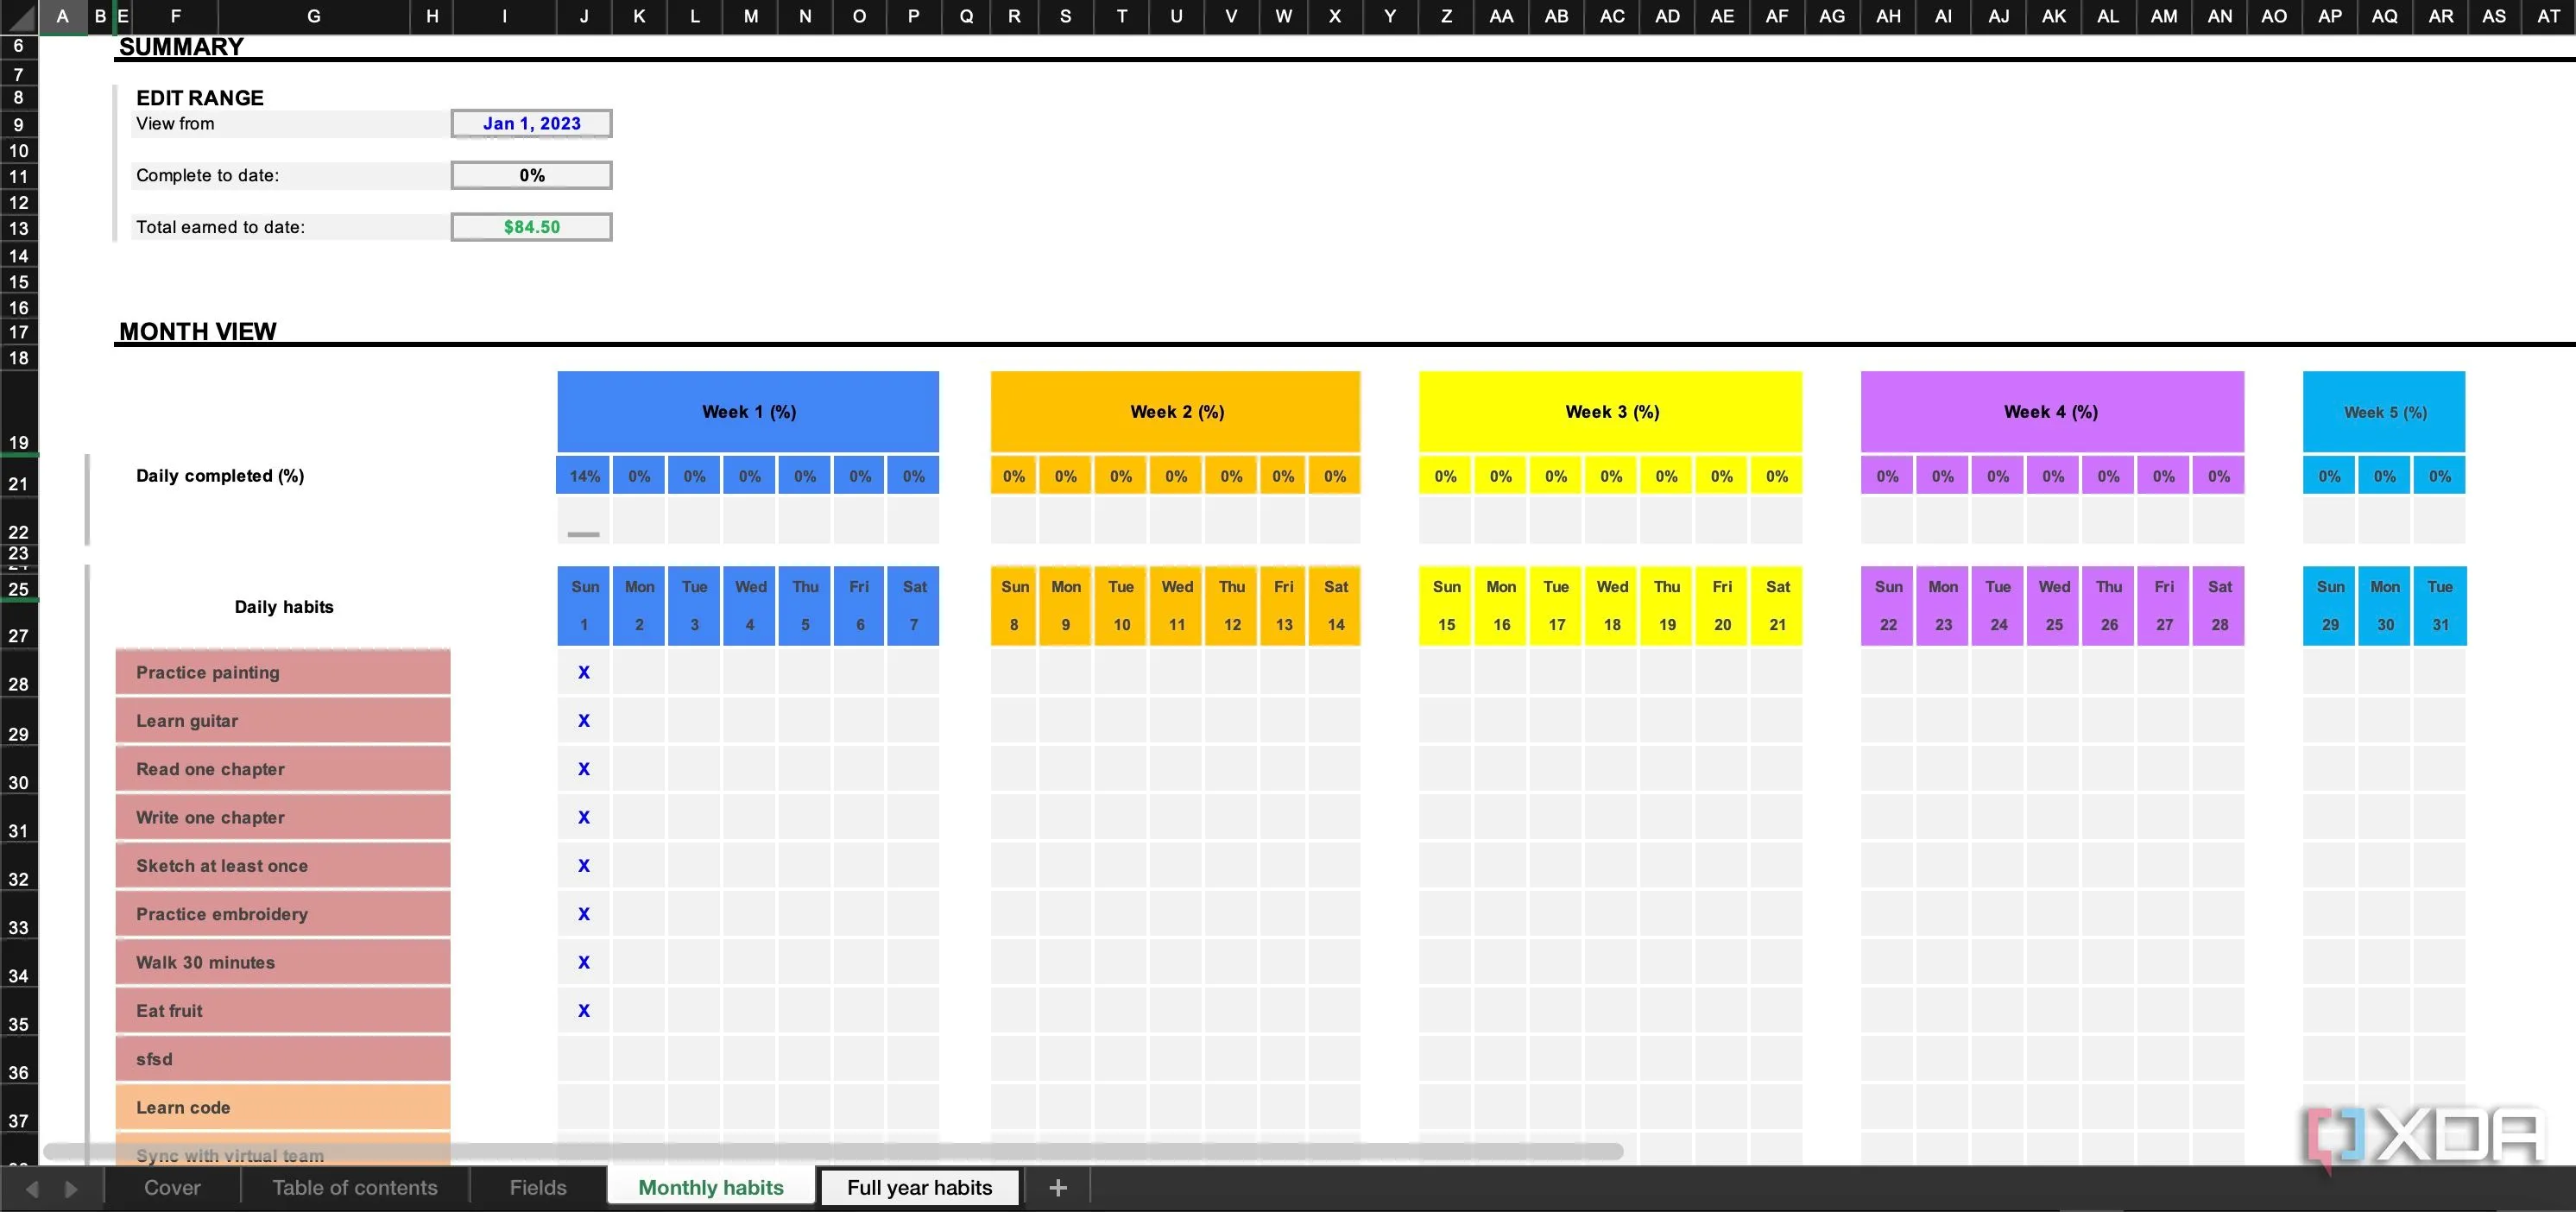The width and height of the screenshot is (2576, 1212).
Task: Select the Learn guitar habit label
Action: pyautogui.click(x=283, y=720)
